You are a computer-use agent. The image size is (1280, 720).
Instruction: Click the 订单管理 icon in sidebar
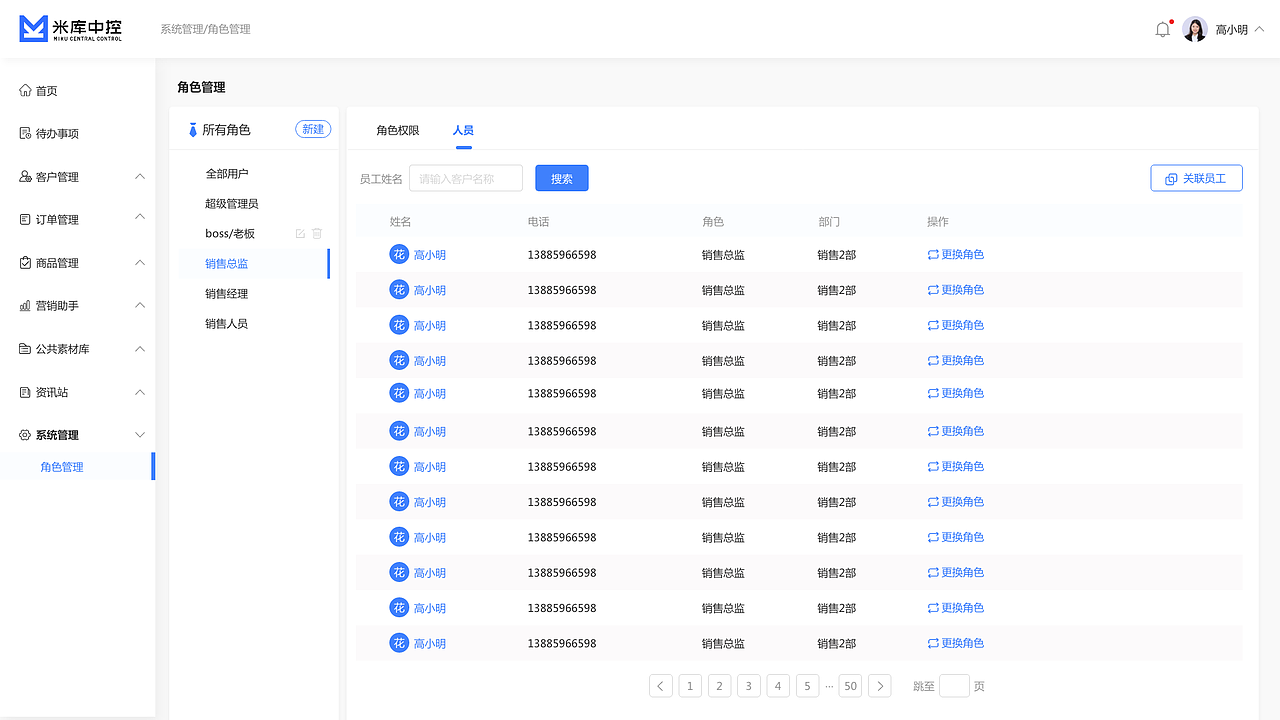click(25, 220)
